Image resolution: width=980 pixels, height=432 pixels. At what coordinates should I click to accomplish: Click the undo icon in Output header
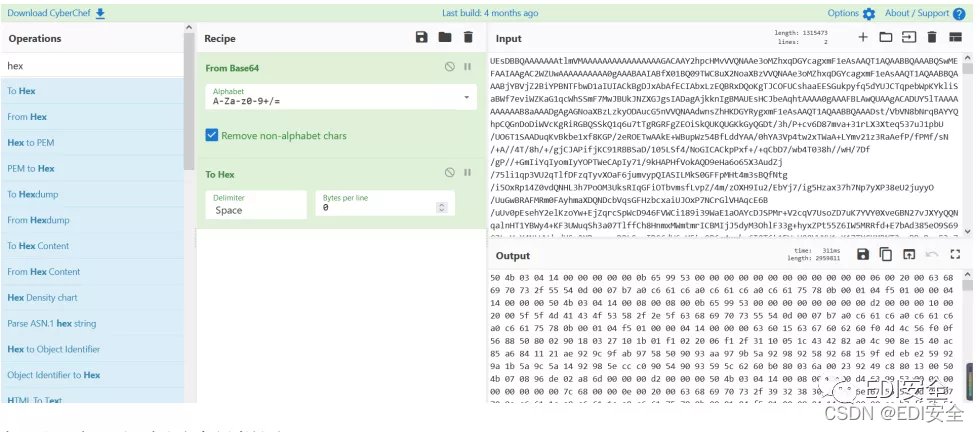pos(932,254)
